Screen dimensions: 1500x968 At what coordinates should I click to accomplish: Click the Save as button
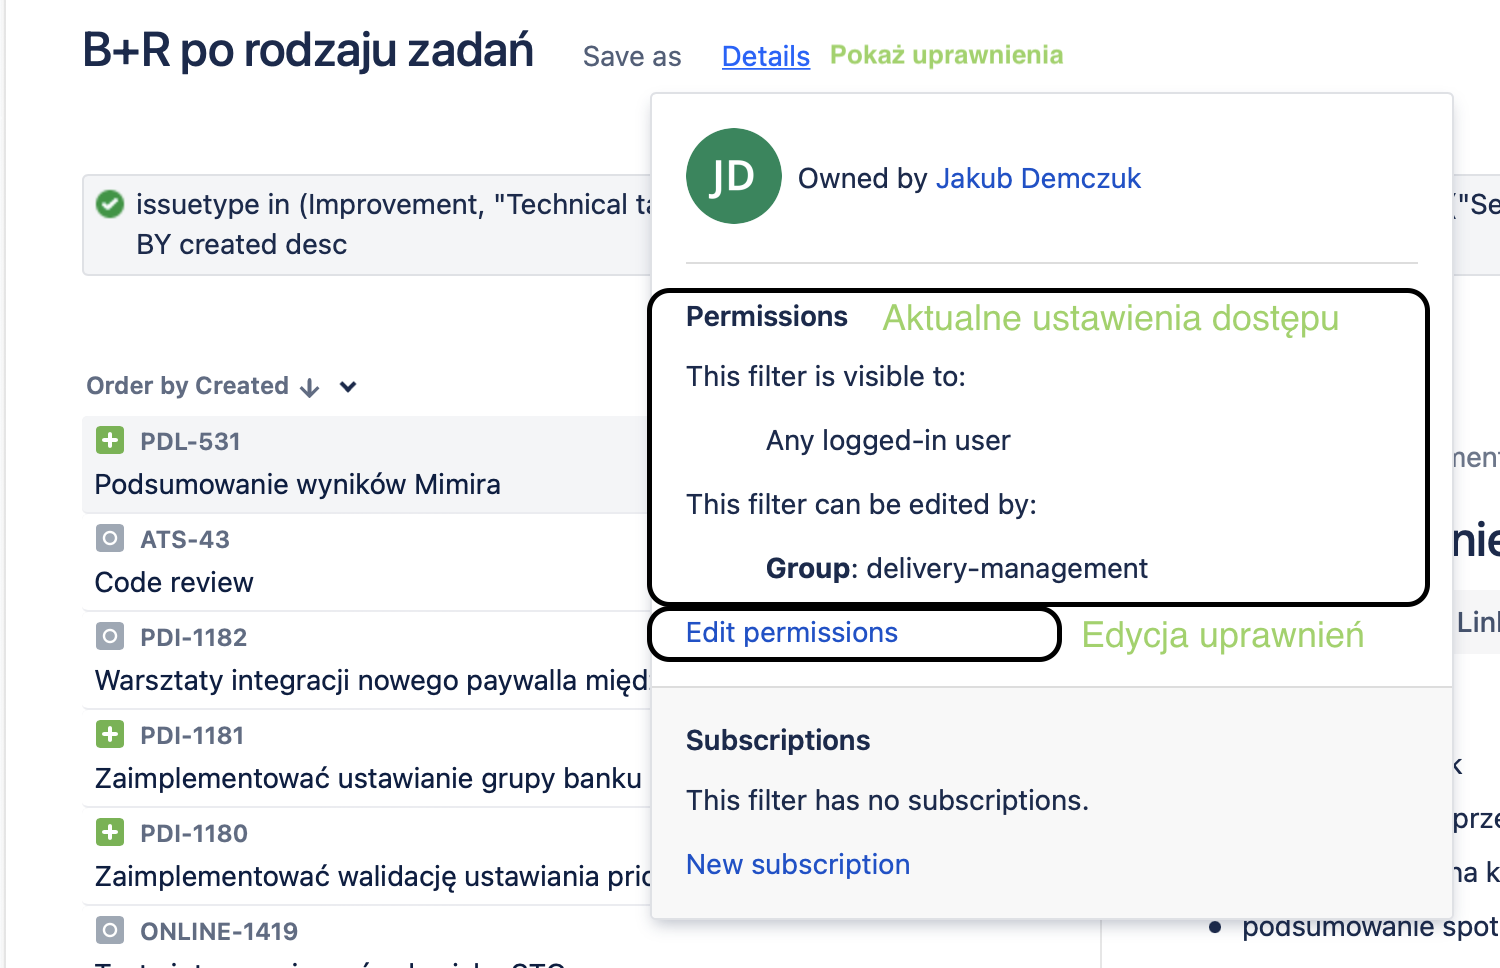point(631,56)
